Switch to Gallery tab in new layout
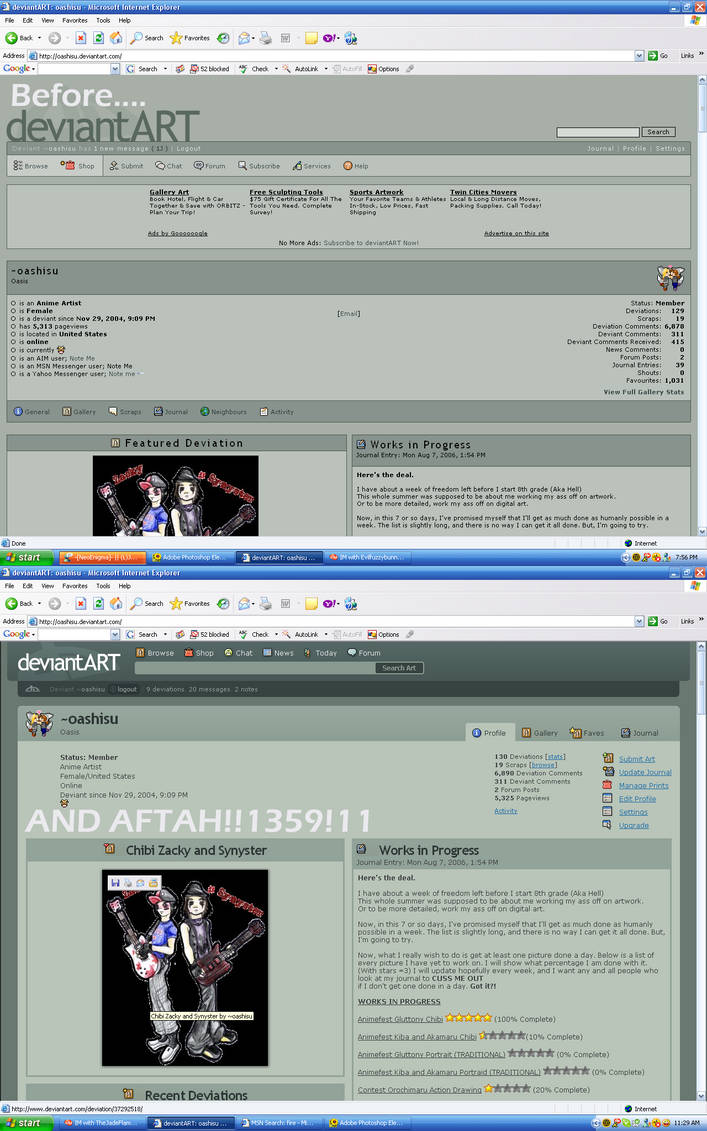Viewport: 707px width, 1131px height. click(539, 733)
